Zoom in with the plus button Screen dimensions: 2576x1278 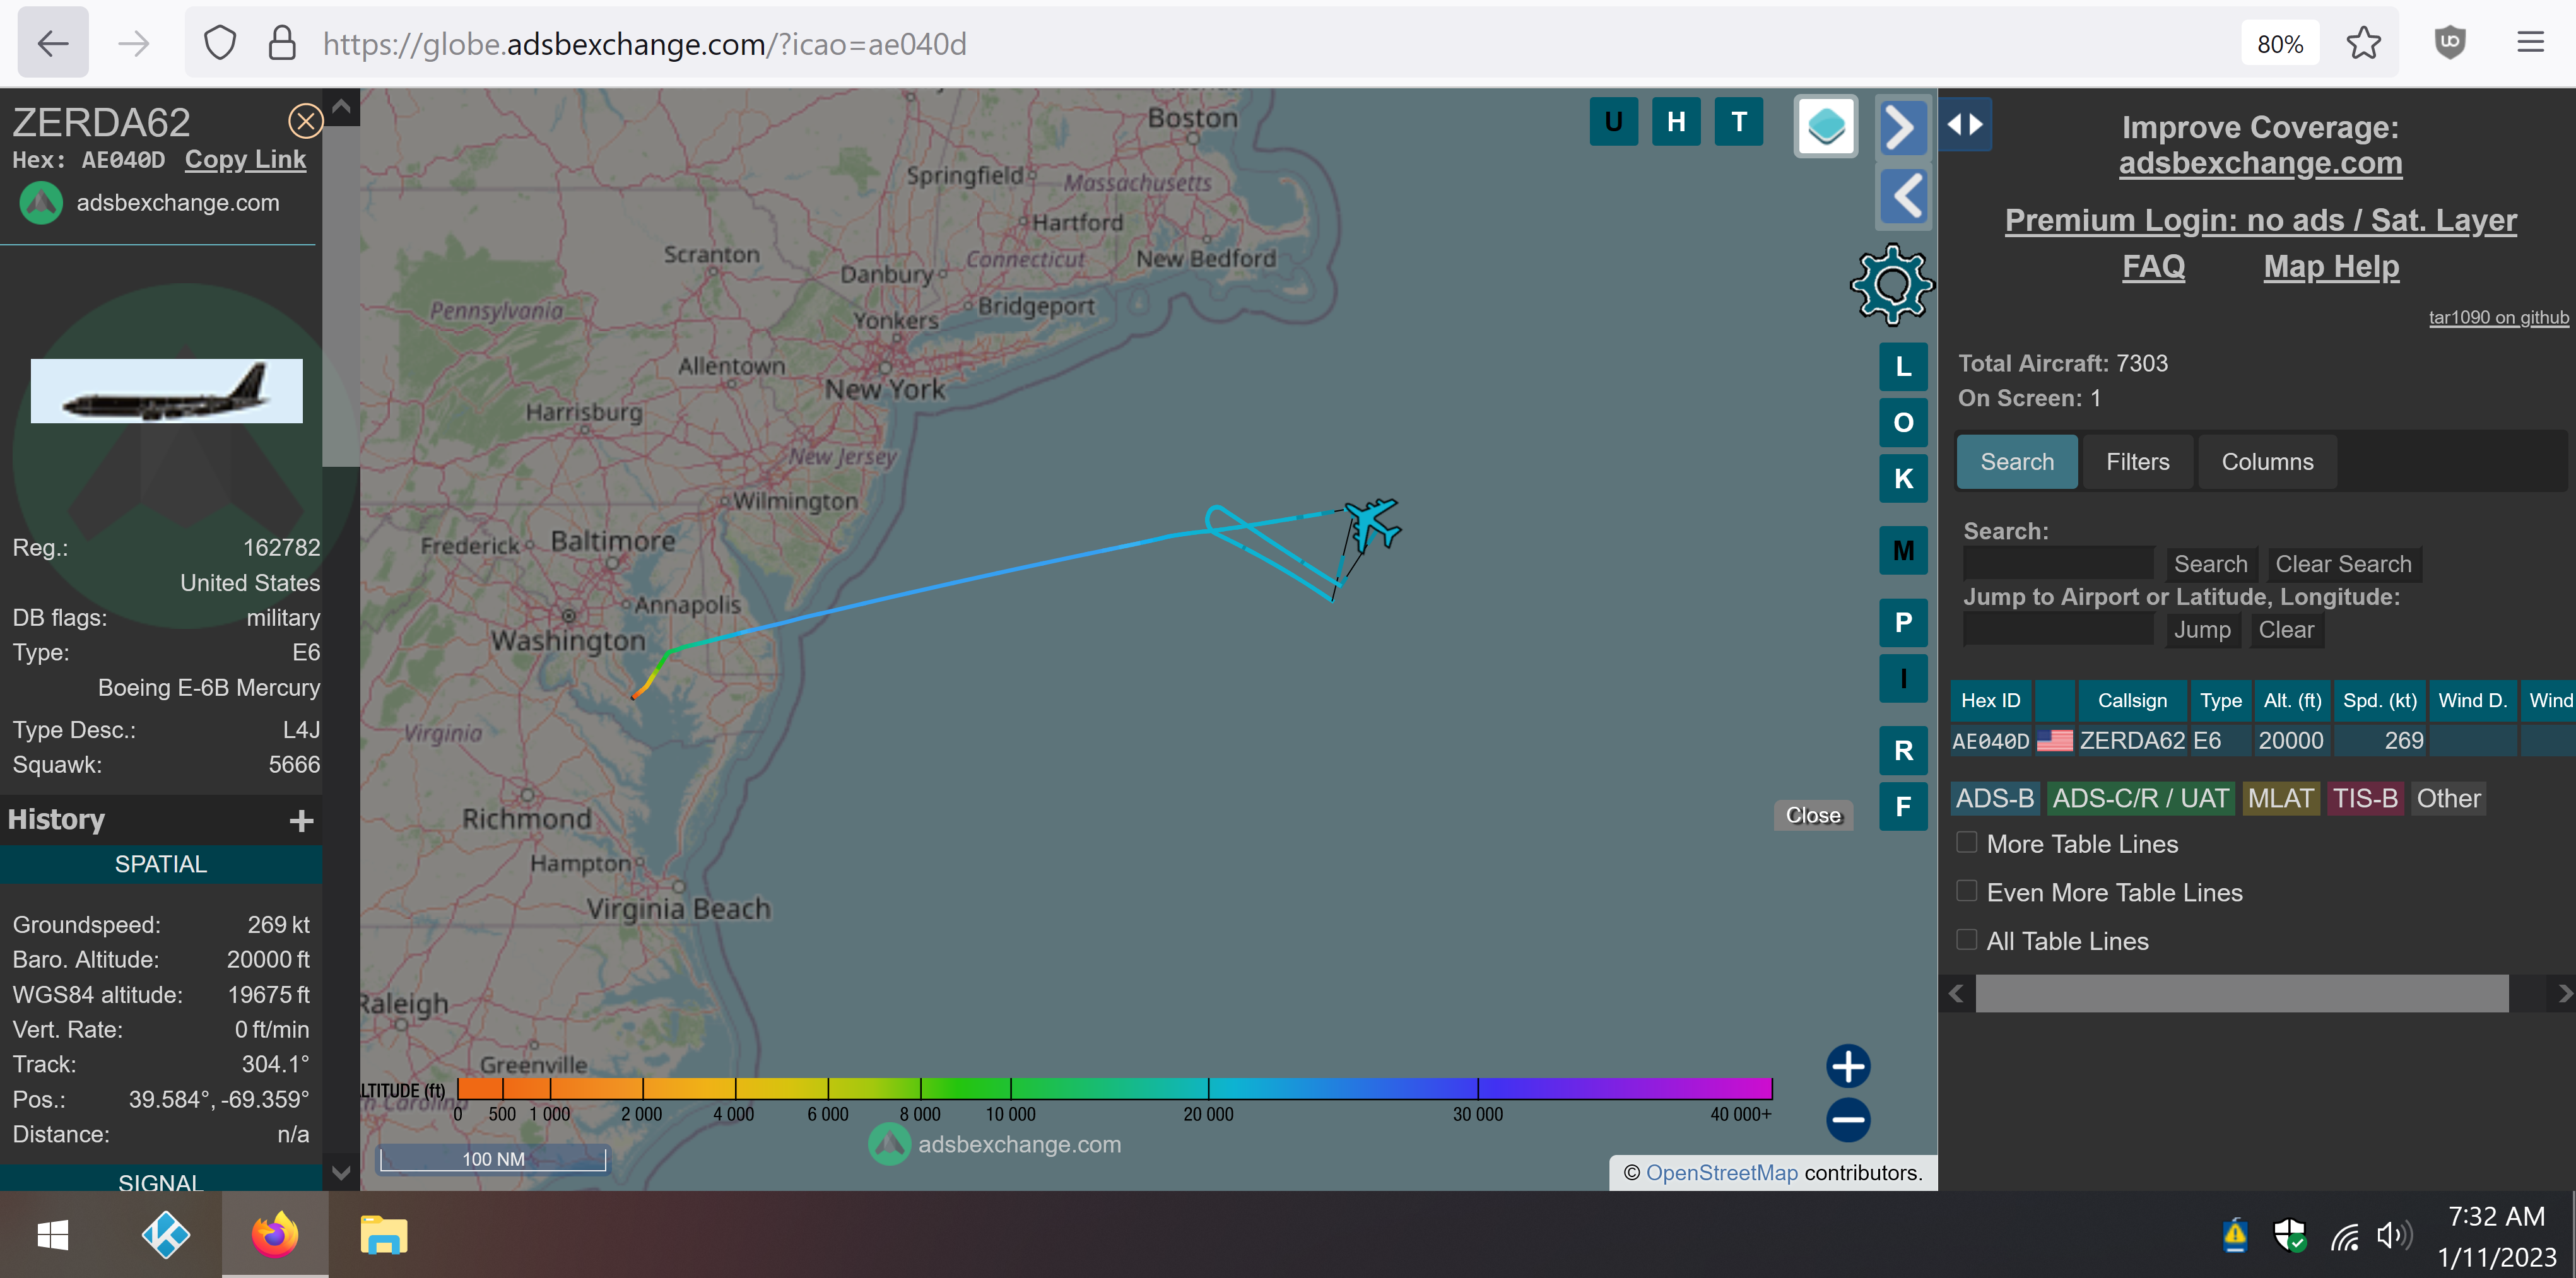[1848, 1066]
